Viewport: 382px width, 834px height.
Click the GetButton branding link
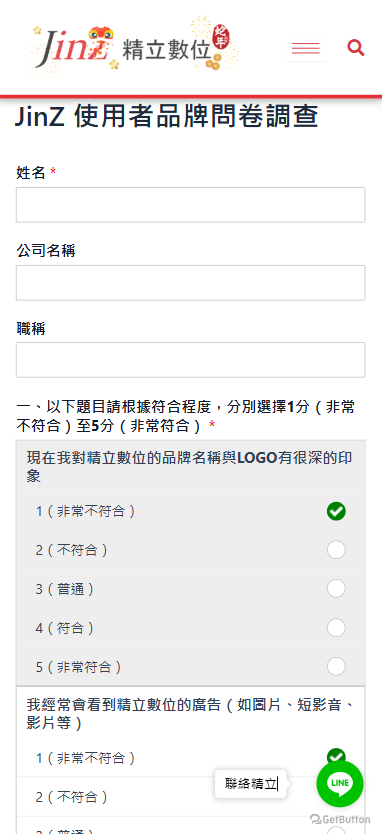(340, 819)
